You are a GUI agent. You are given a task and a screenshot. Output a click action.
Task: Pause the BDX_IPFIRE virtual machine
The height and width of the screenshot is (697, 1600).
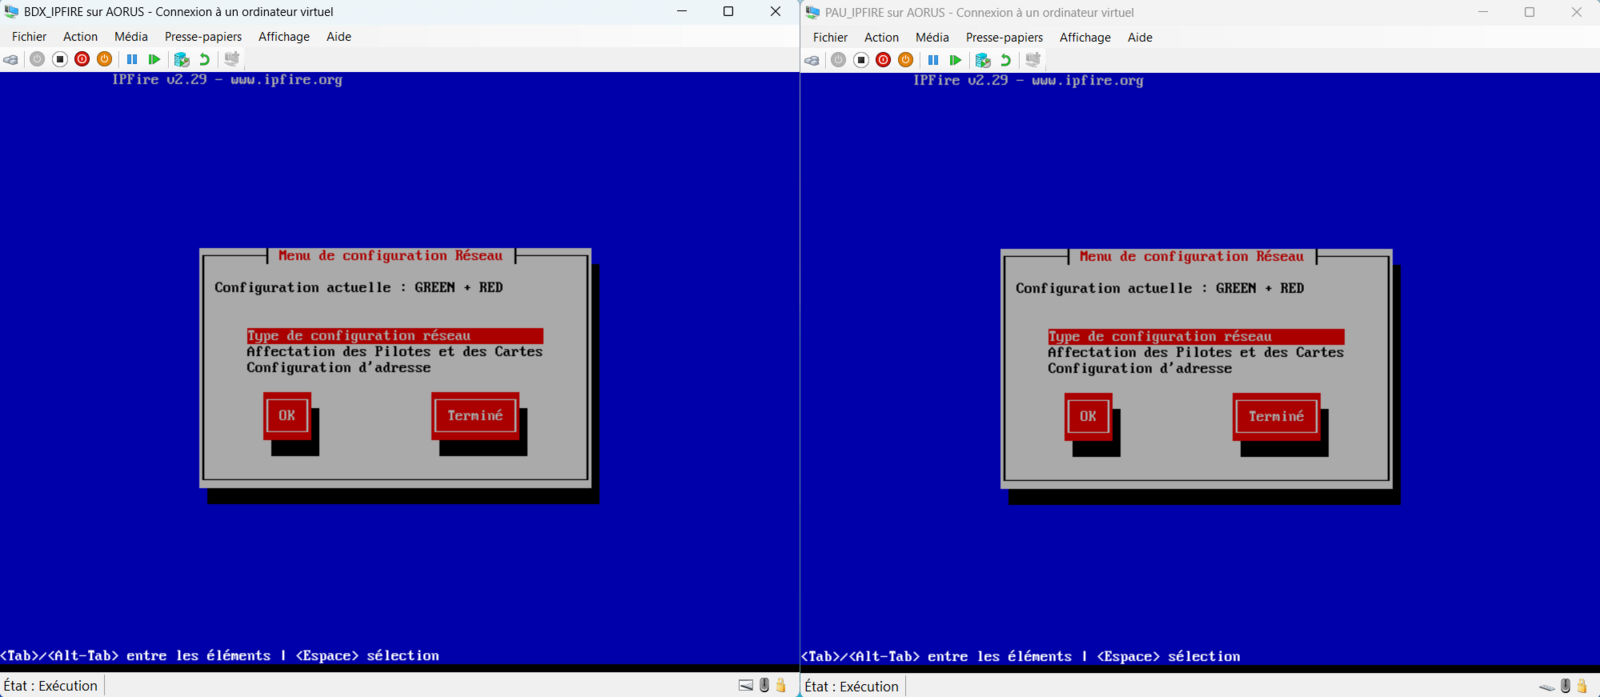pyautogui.click(x=132, y=60)
